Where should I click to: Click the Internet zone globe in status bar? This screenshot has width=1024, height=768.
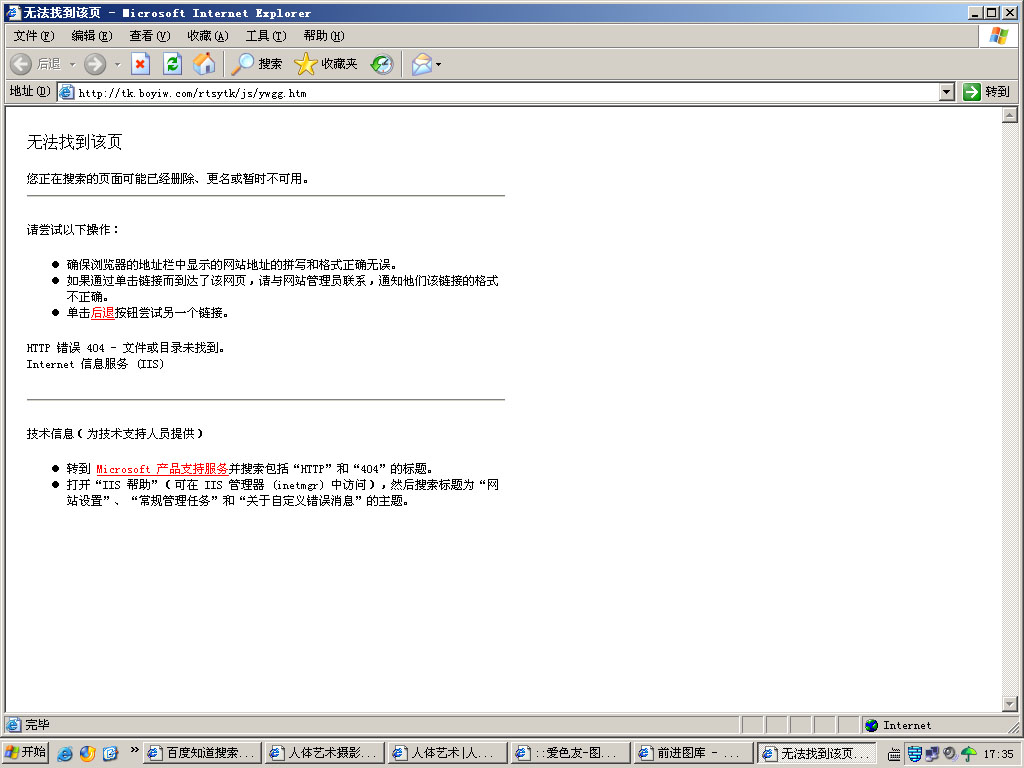coord(871,725)
